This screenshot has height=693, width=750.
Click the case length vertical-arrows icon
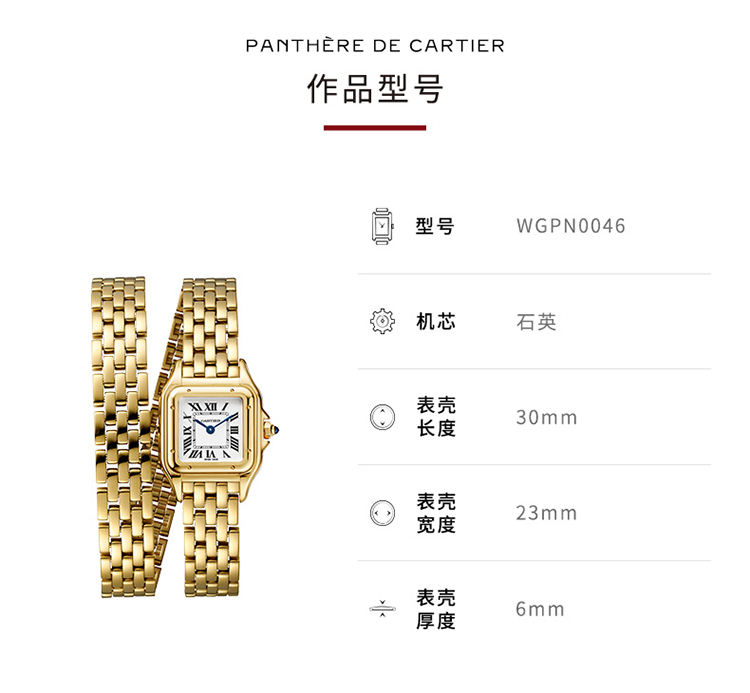point(382,417)
